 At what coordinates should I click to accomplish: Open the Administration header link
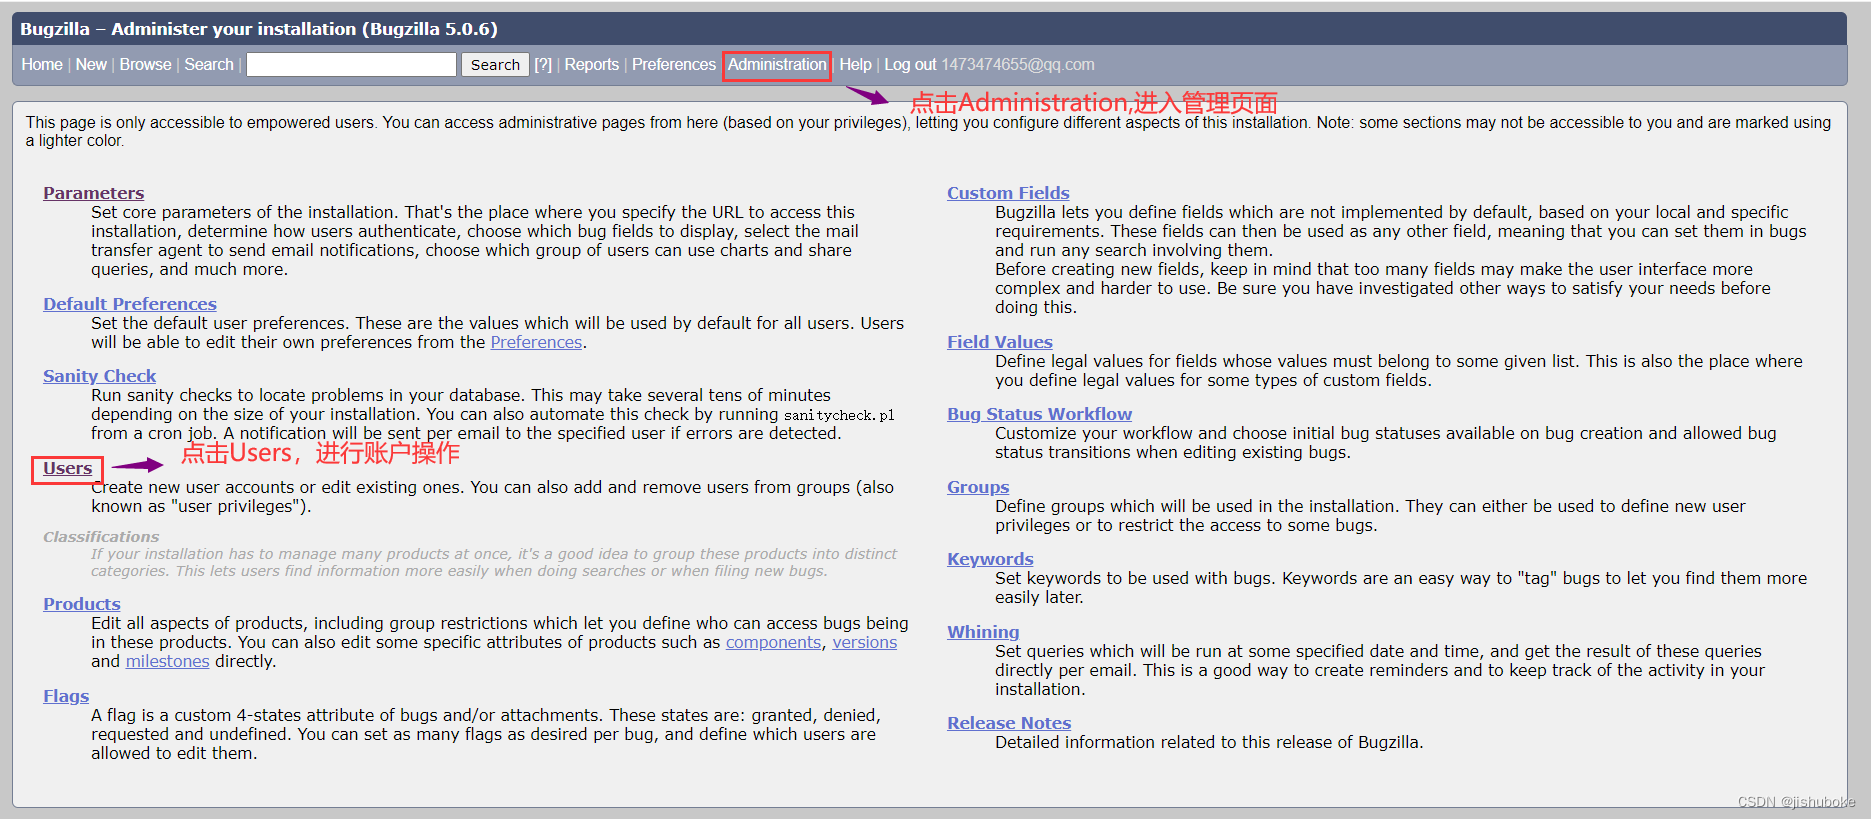point(777,64)
